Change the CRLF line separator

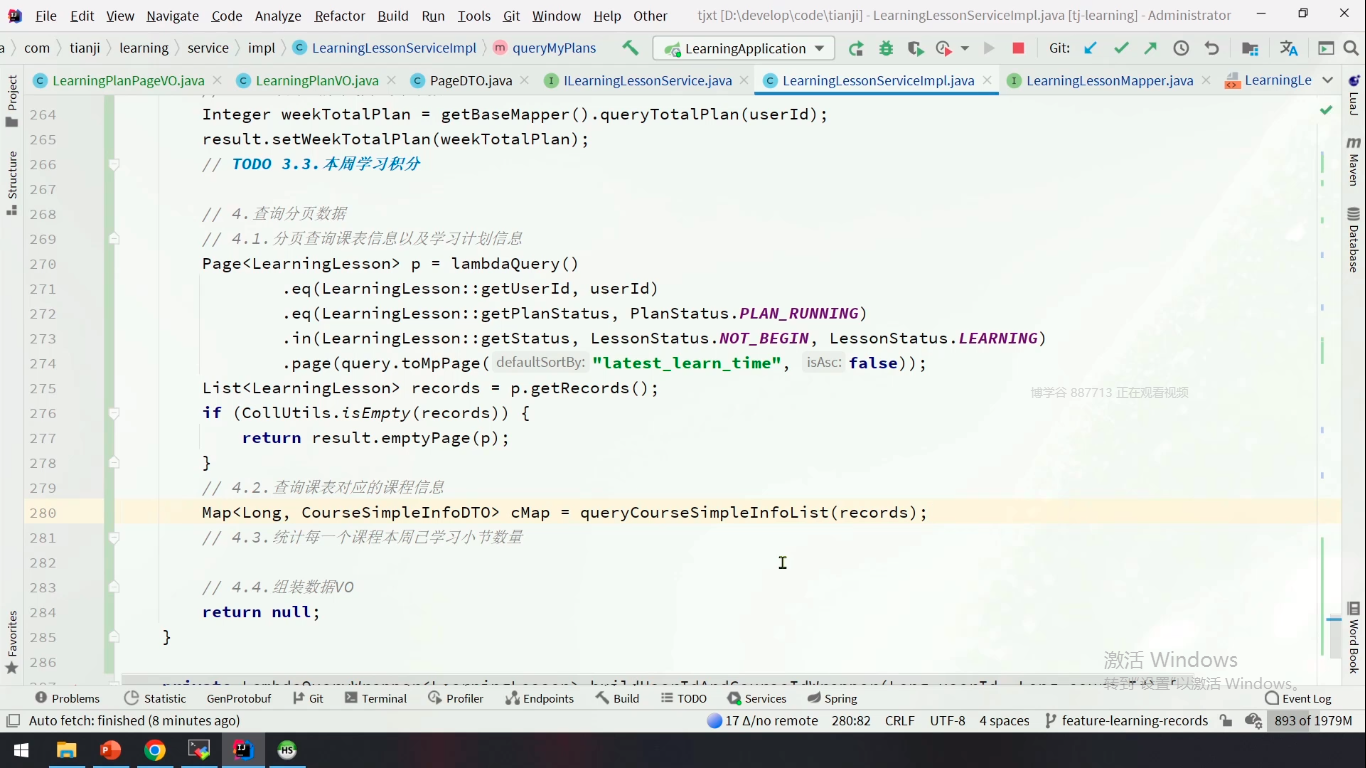pos(900,720)
